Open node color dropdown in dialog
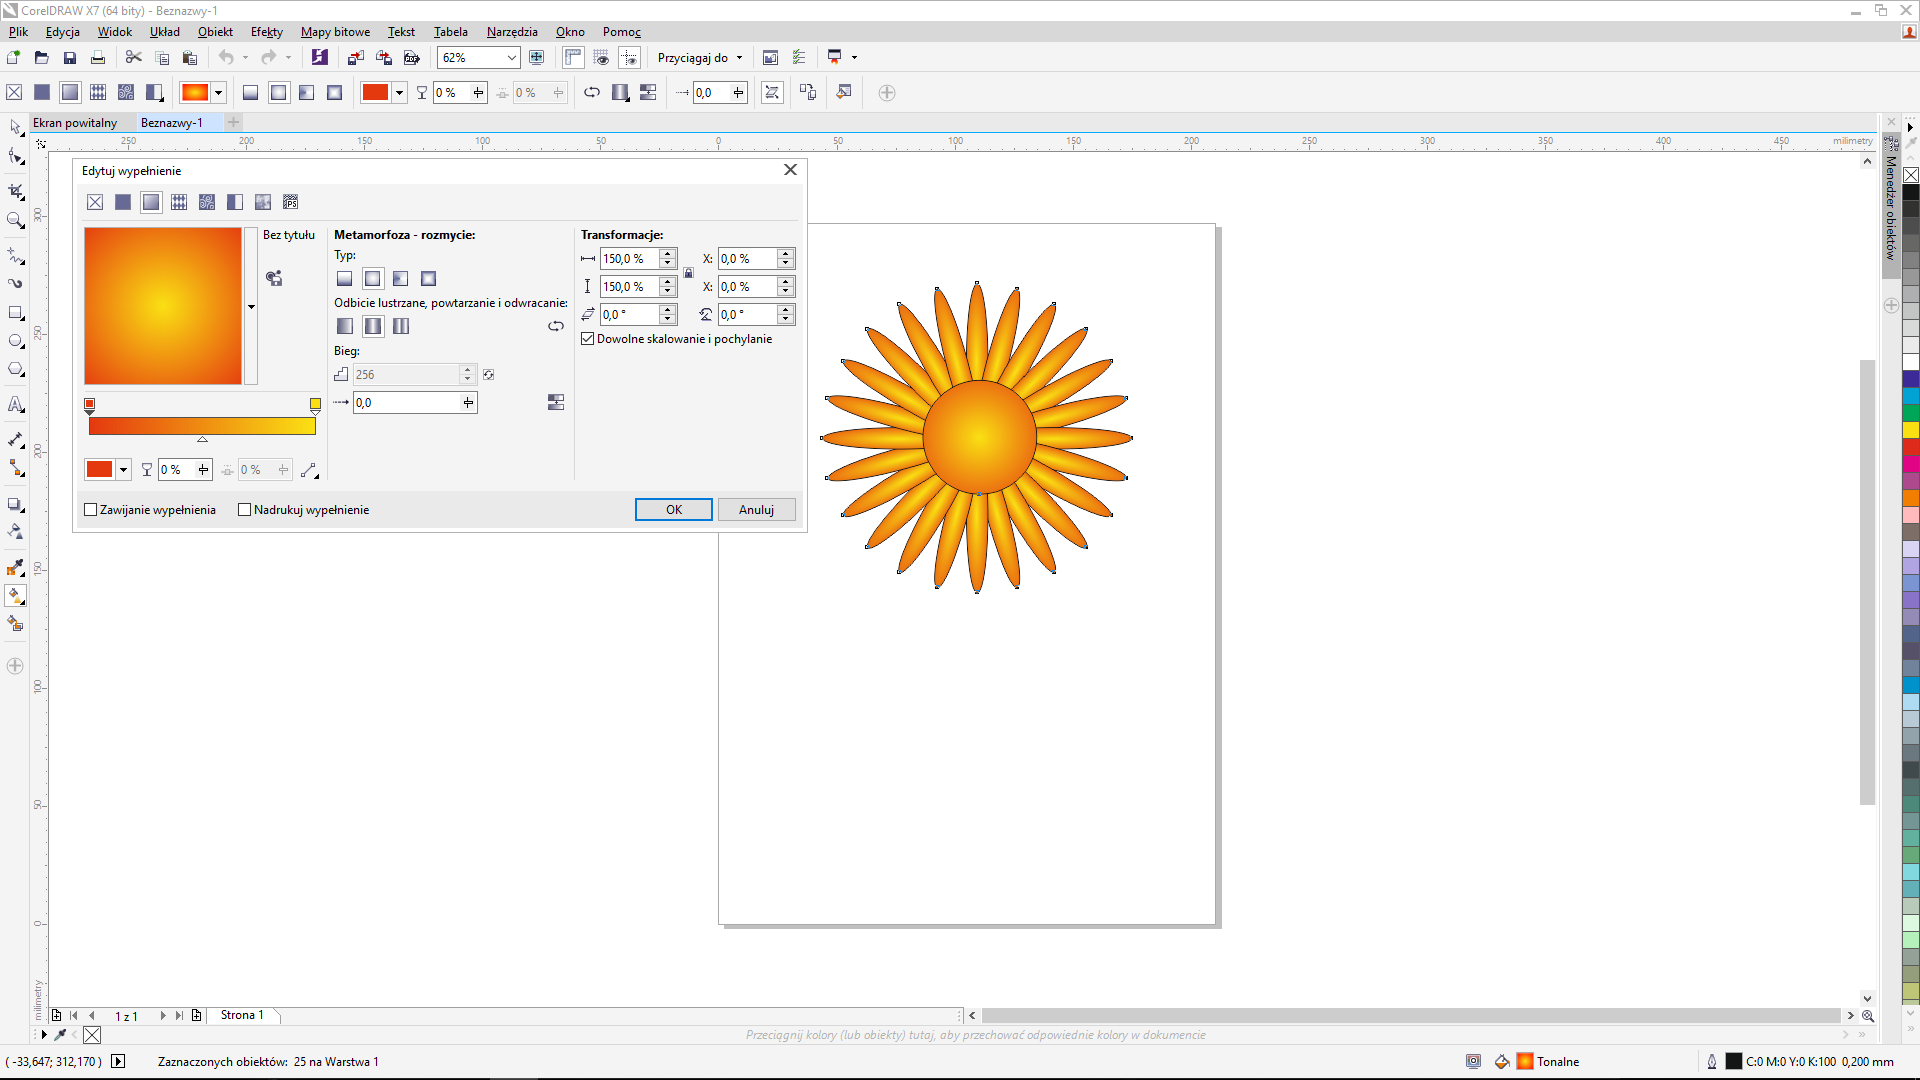This screenshot has height=1080, width=1920. tap(124, 470)
